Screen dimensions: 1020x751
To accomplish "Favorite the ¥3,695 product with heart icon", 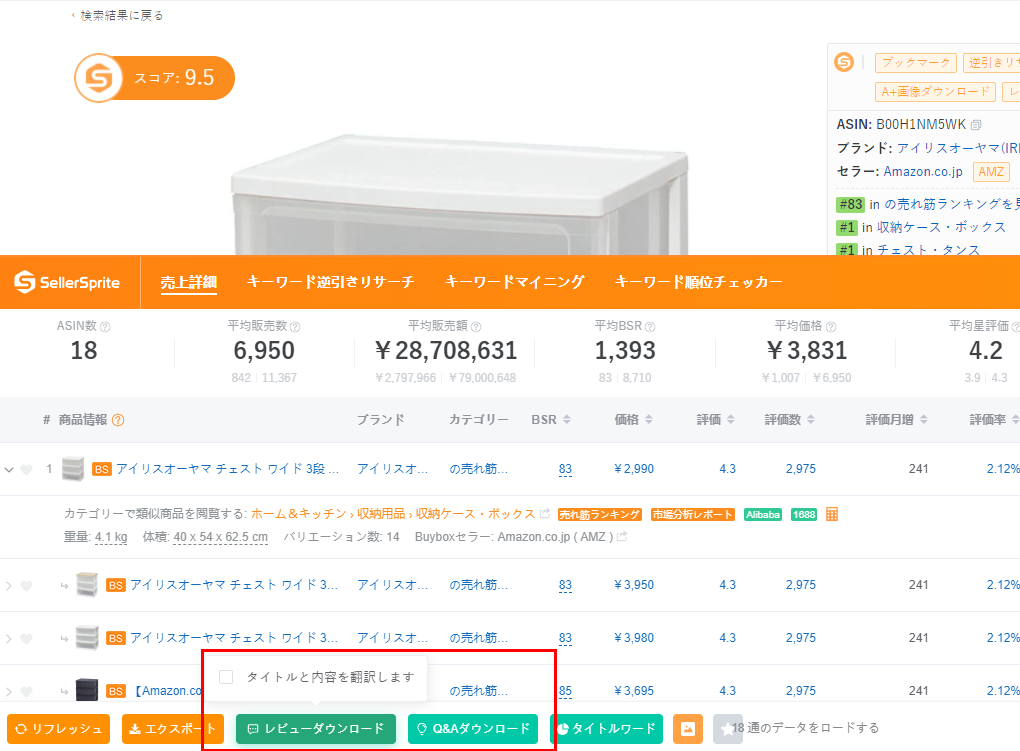I will click(x=26, y=691).
